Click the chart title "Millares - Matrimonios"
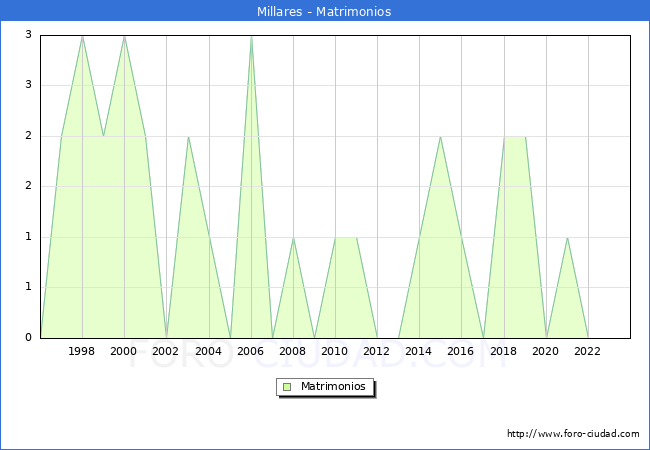650x450 pixels. (324, 11)
